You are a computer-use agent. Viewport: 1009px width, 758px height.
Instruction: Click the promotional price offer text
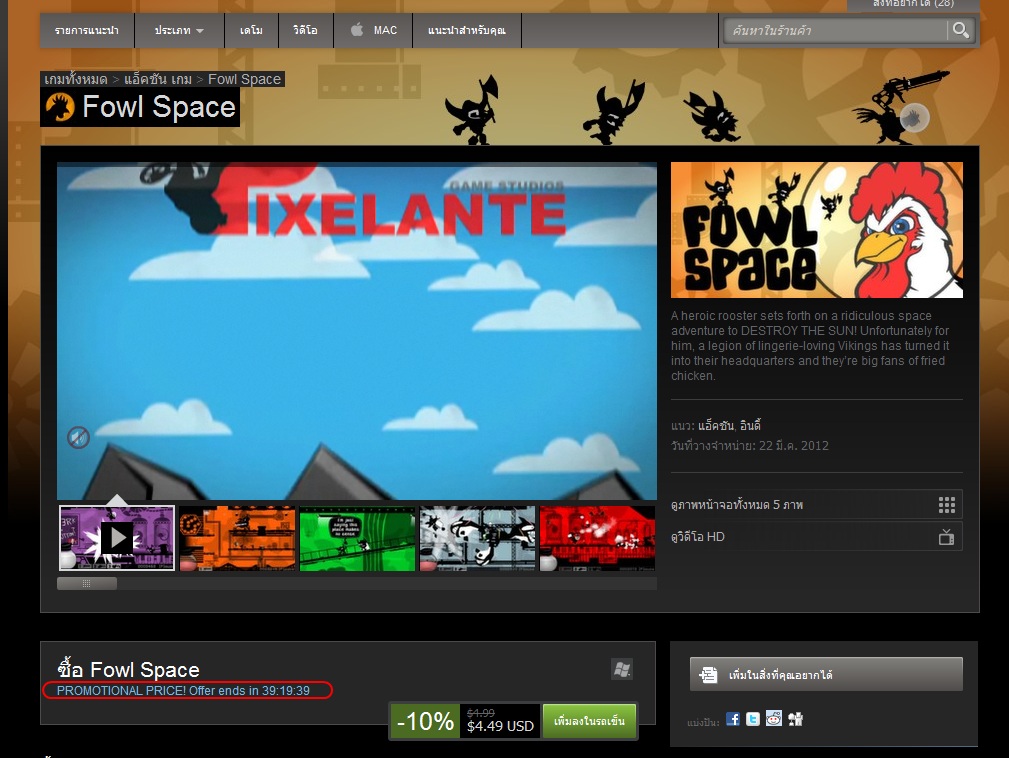[x=183, y=690]
